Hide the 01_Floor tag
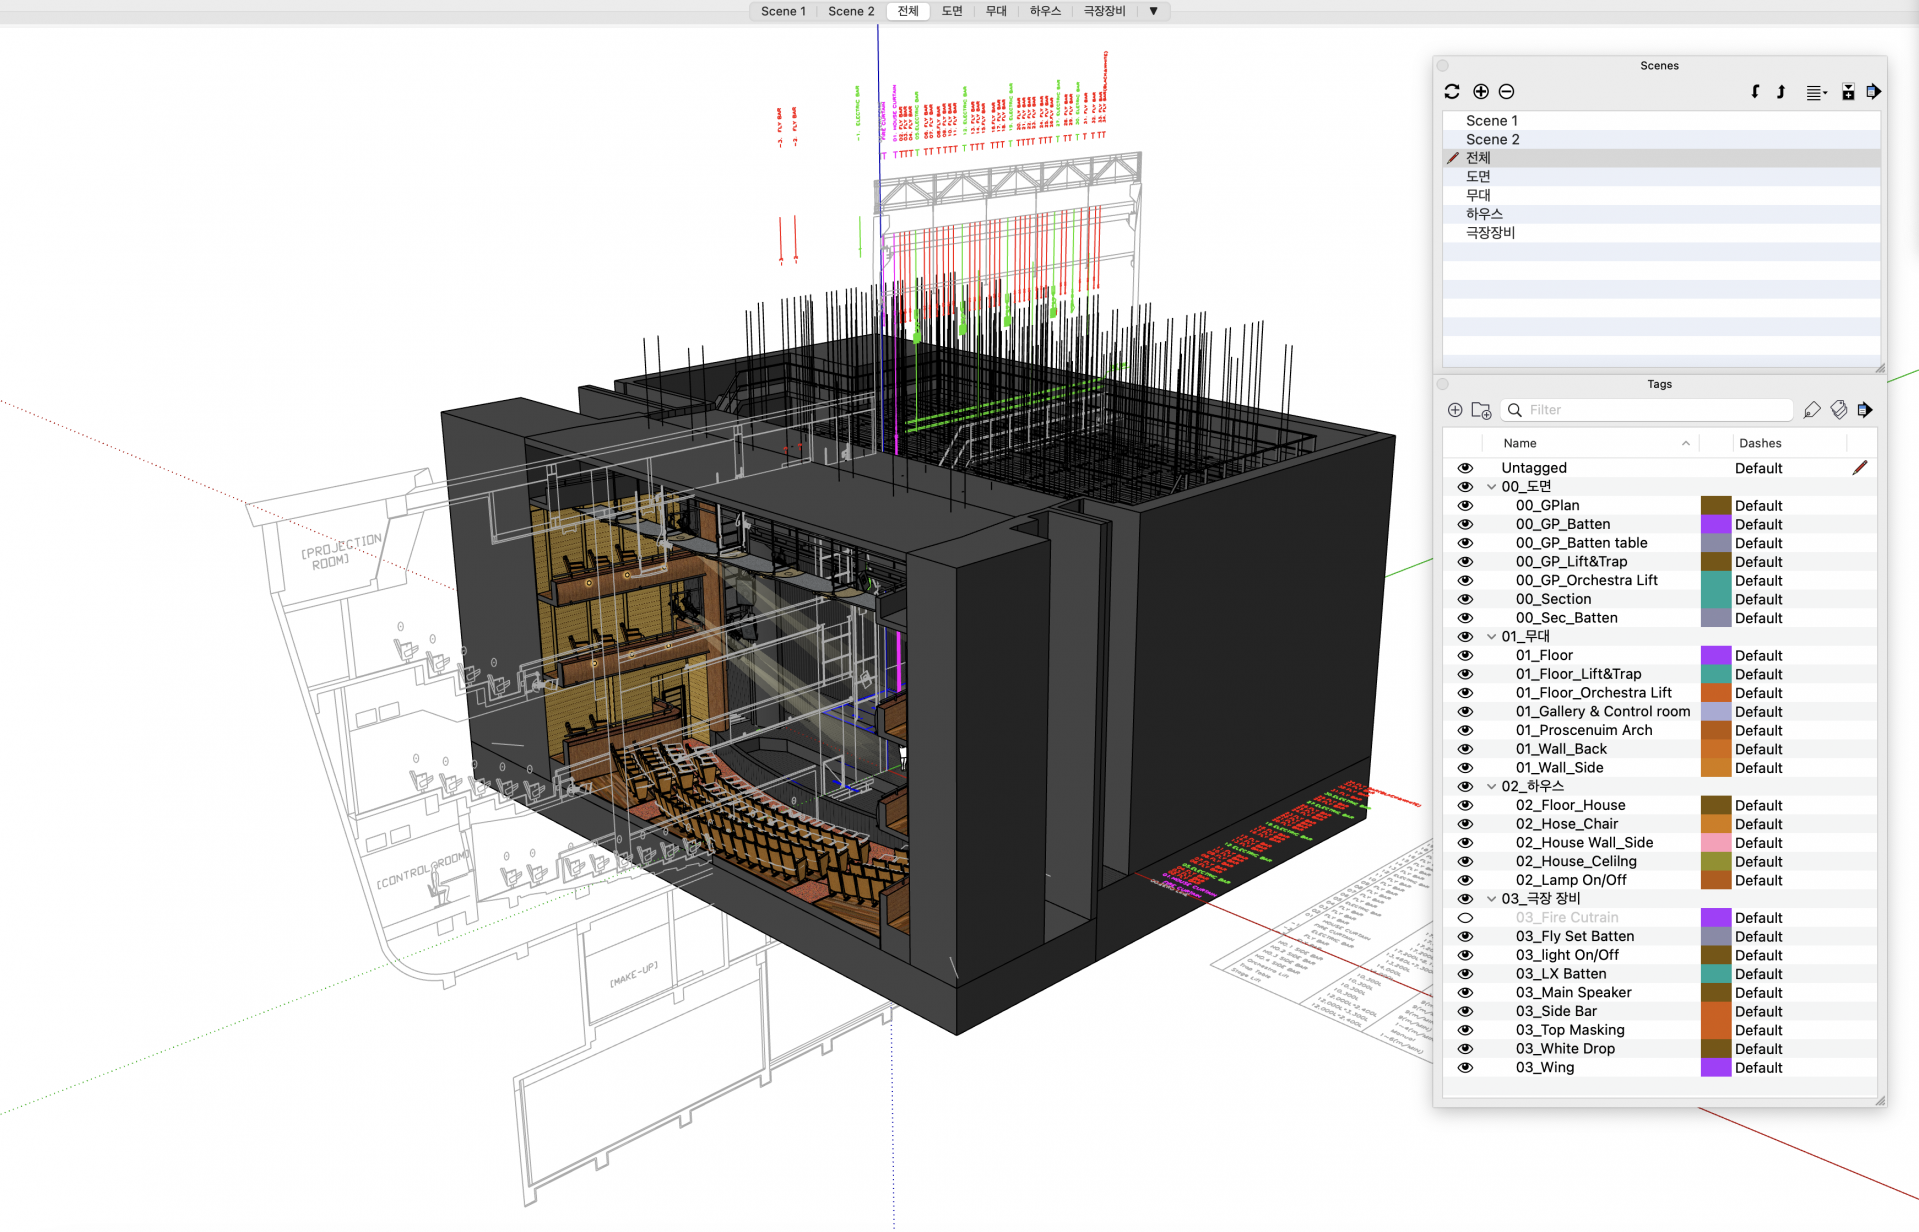Image resolution: width=1919 pixels, height=1232 pixels. (x=1465, y=656)
